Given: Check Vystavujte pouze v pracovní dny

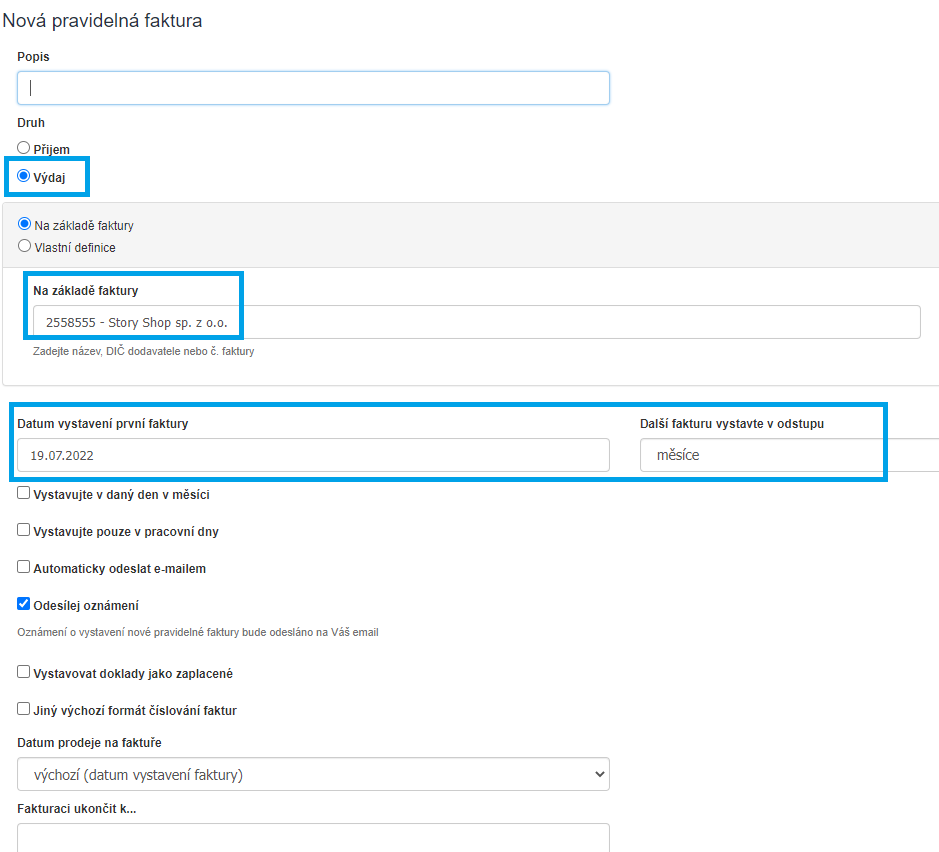Looking at the screenshot, I should click(x=24, y=531).
